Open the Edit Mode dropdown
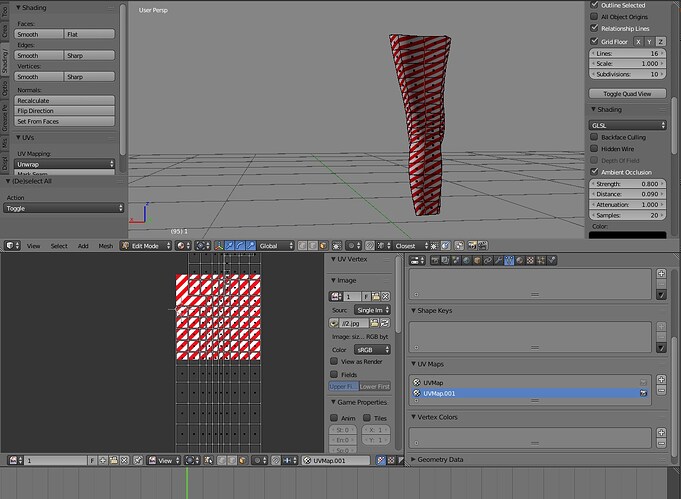This screenshot has width=681, height=499. point(146,246)
